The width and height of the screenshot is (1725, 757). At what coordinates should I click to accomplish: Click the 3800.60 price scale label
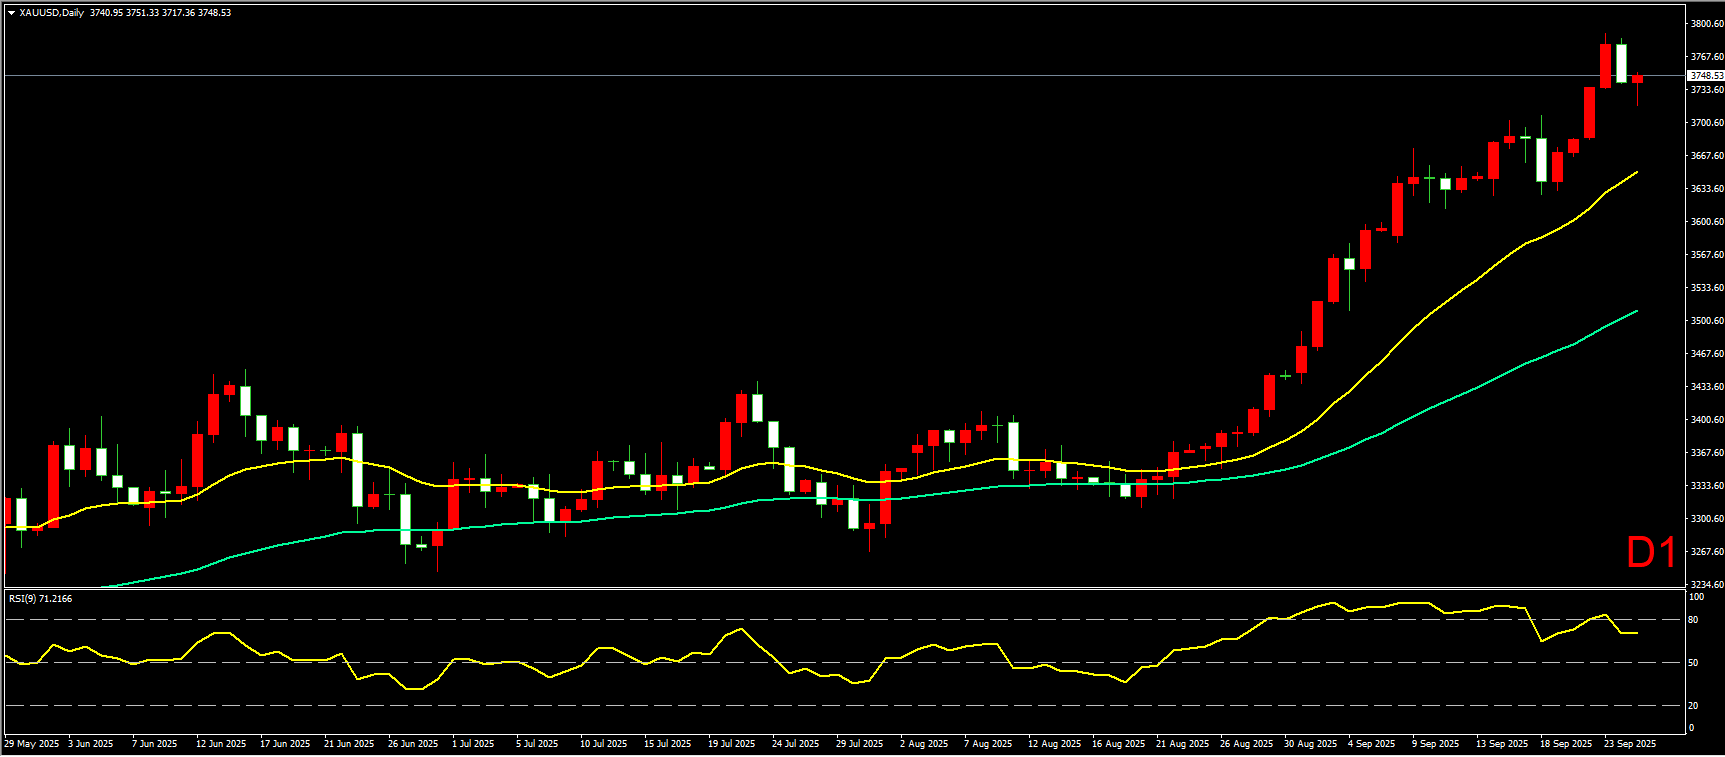point(1706,24)
